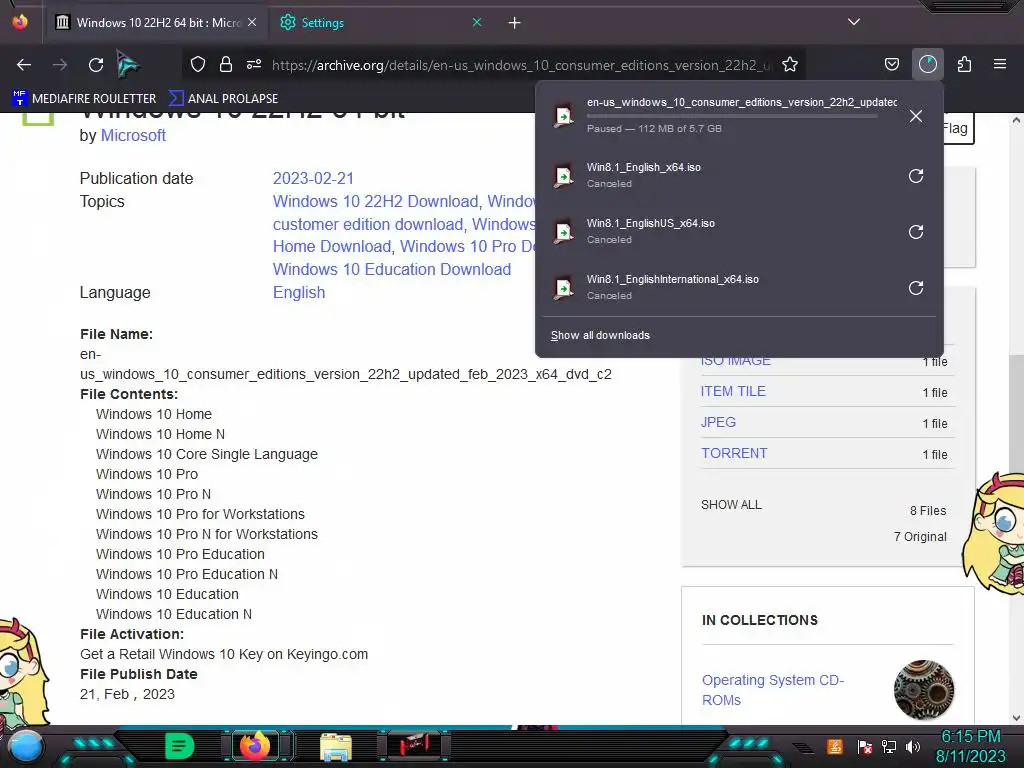Expand the list all tabs chevron
The width and height of the screenshot is (1024, 768).
(854, 22)
